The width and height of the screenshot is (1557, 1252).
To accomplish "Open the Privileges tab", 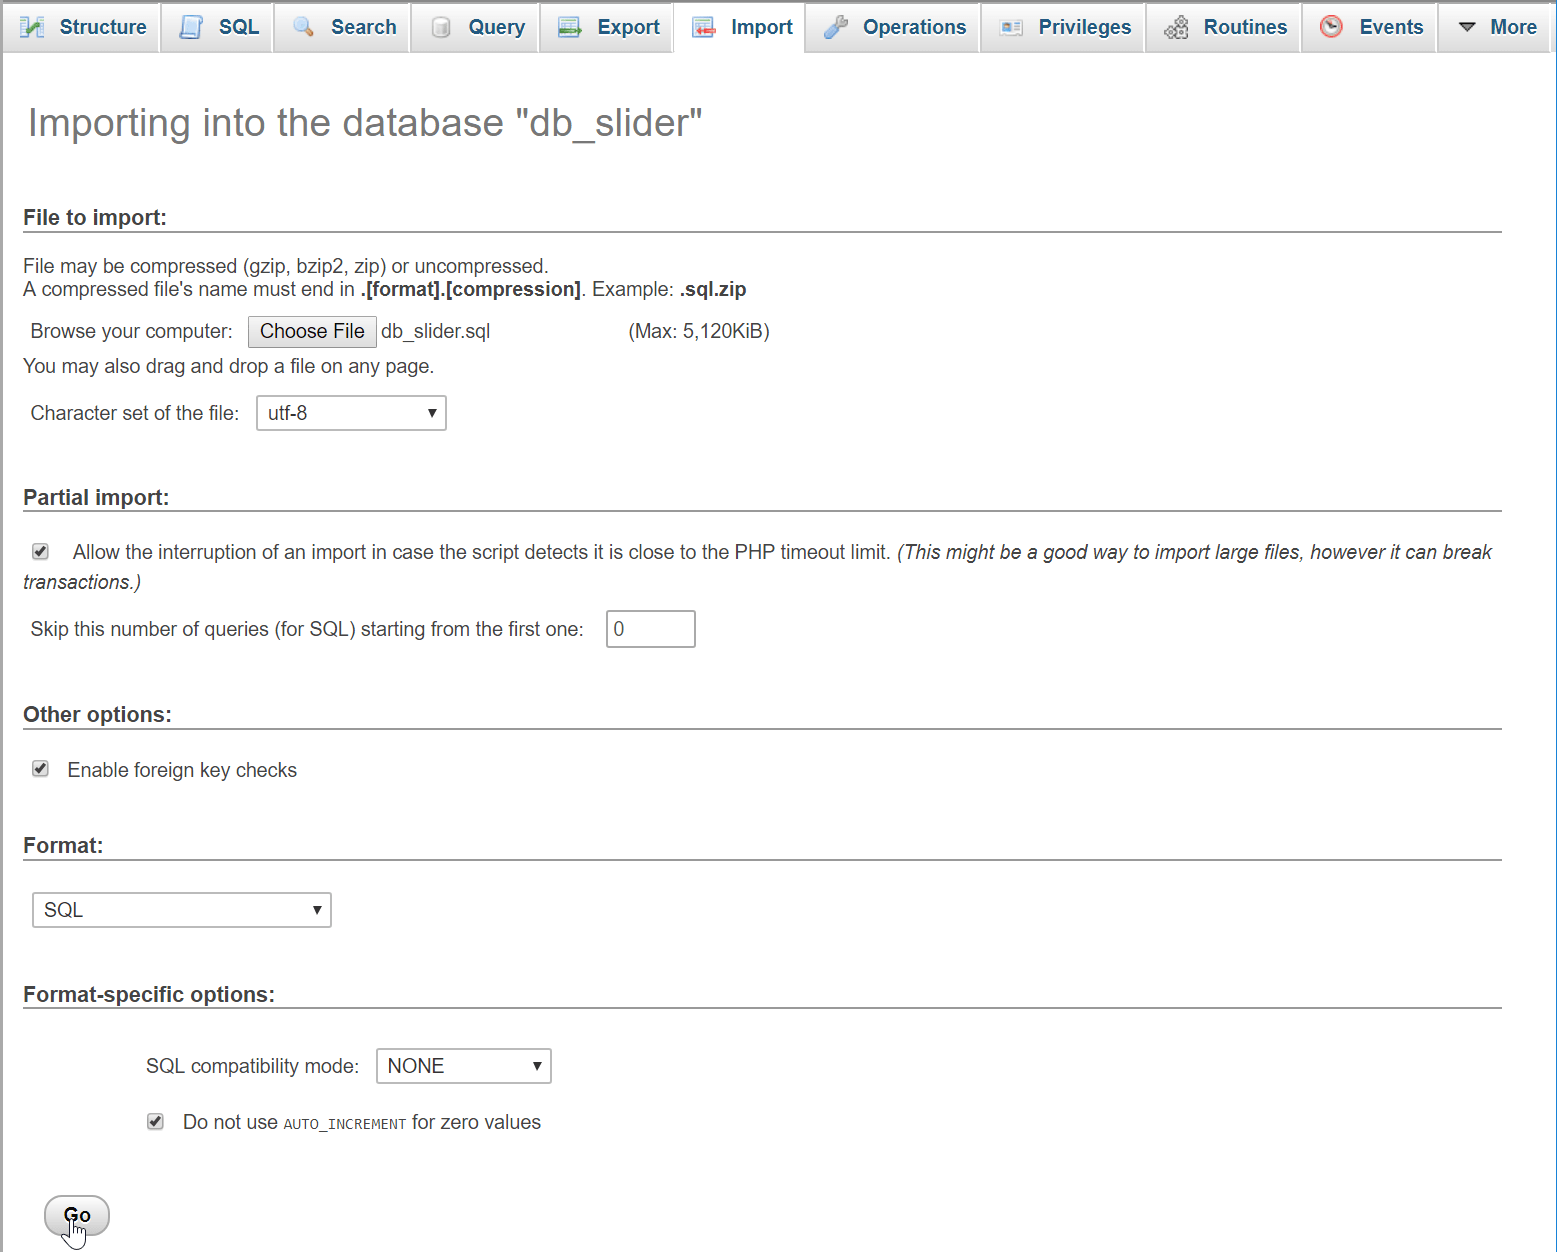I will pyautogui.click(x=1063, y=27).
